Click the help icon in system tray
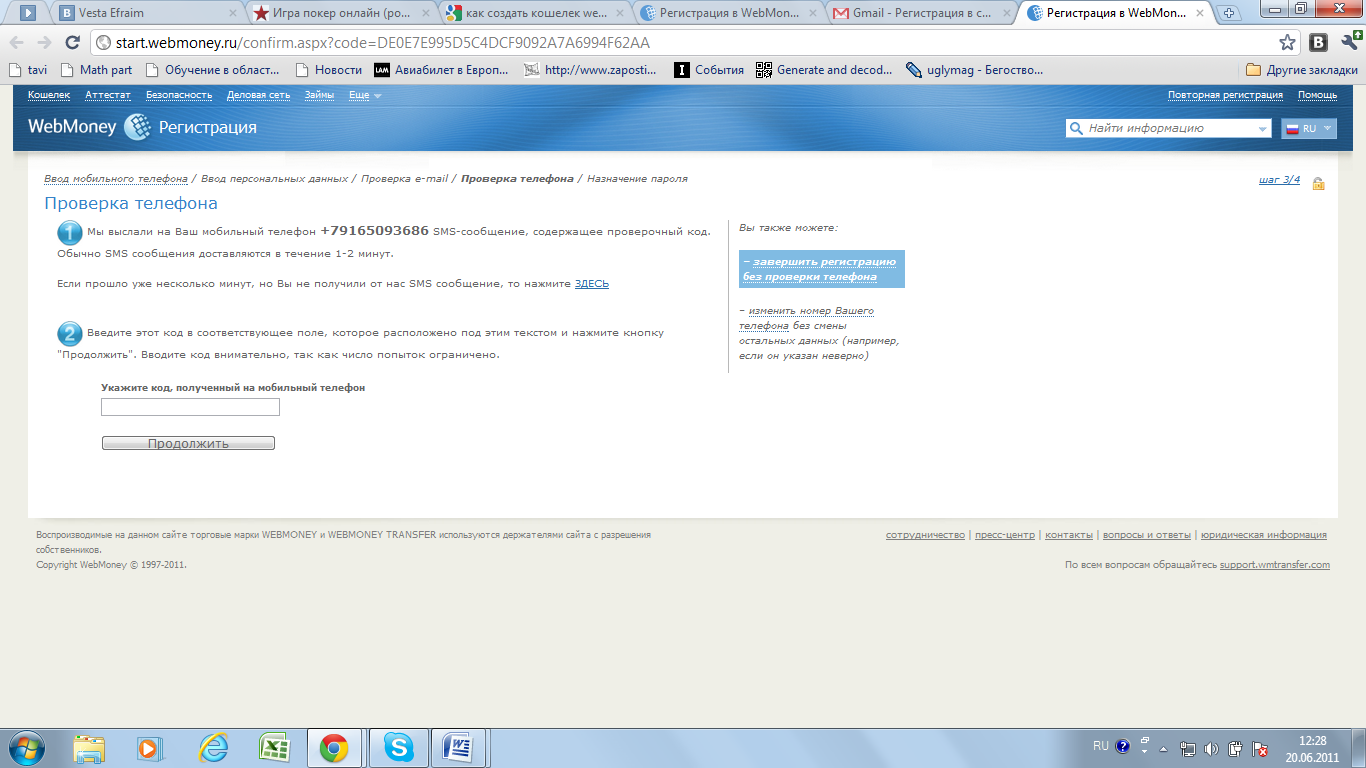Image resolution: width=1366 pixels, height=768 pixels. (x=1122, y=746)
